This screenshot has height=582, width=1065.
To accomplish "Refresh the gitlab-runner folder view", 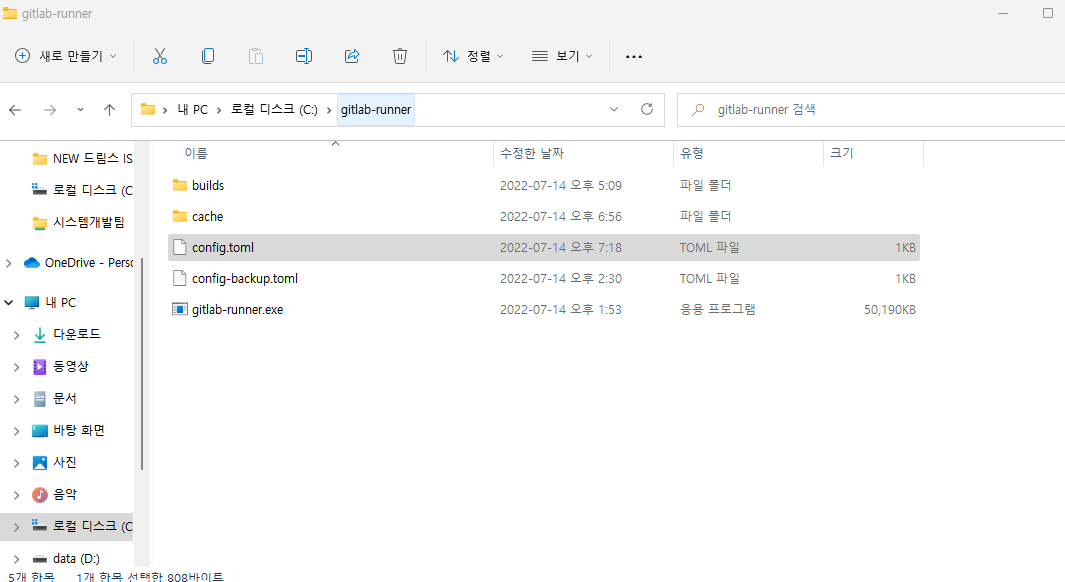I will [647, 109].
